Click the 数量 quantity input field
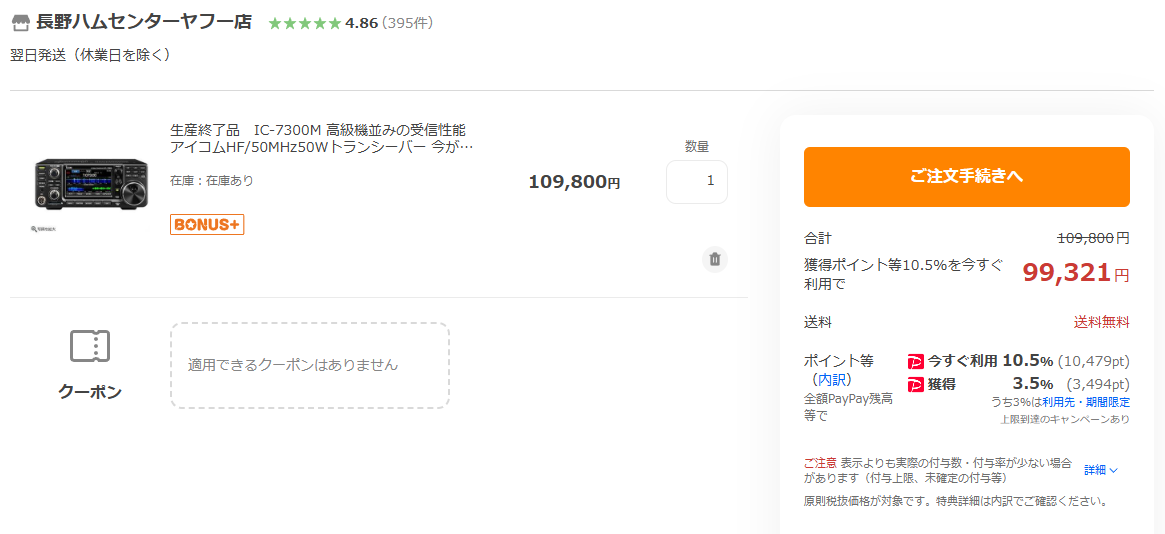This screenshot has height=534, width=1165. (697, 182)
